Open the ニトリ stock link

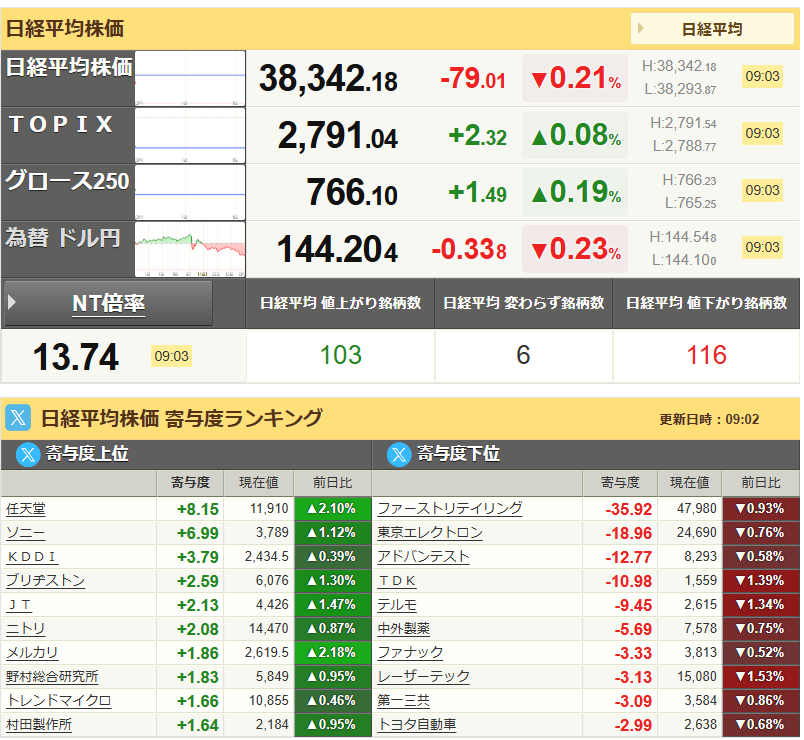(26, 629)
